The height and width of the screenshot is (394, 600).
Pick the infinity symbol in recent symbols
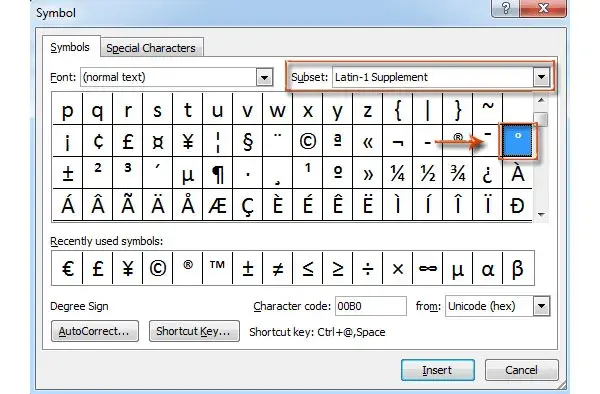point(427,268)
